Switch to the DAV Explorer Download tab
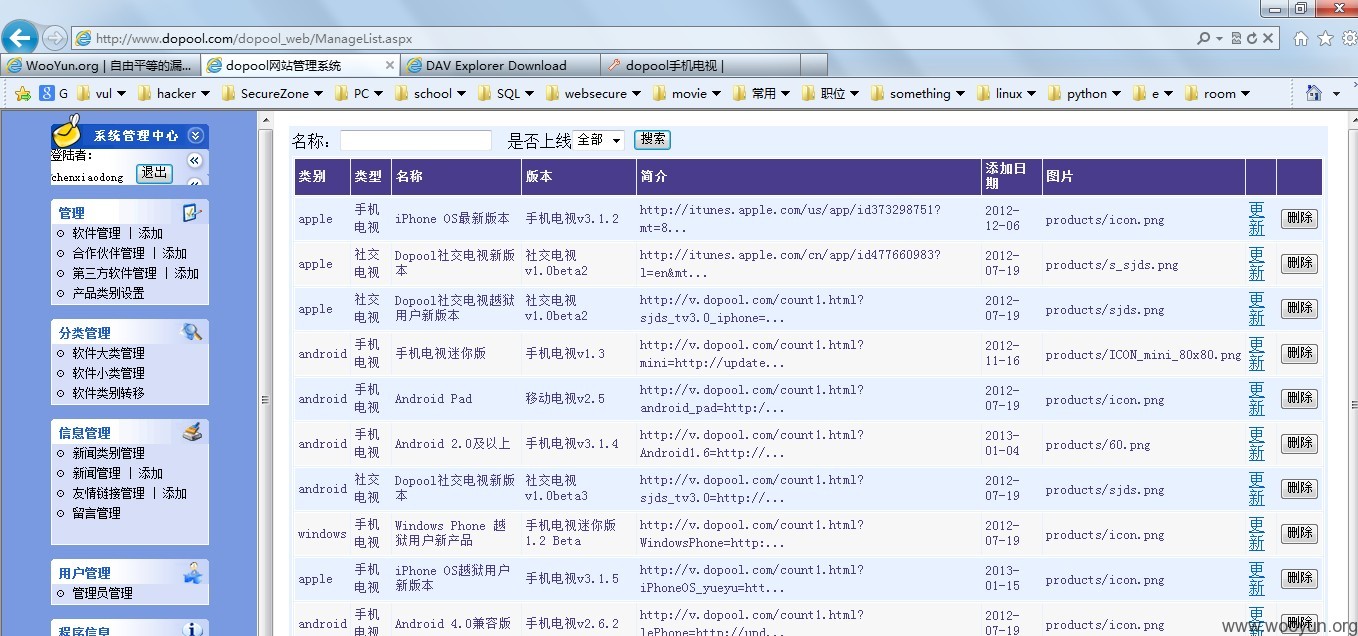The image size is (1358, 636). click(496, 65)
